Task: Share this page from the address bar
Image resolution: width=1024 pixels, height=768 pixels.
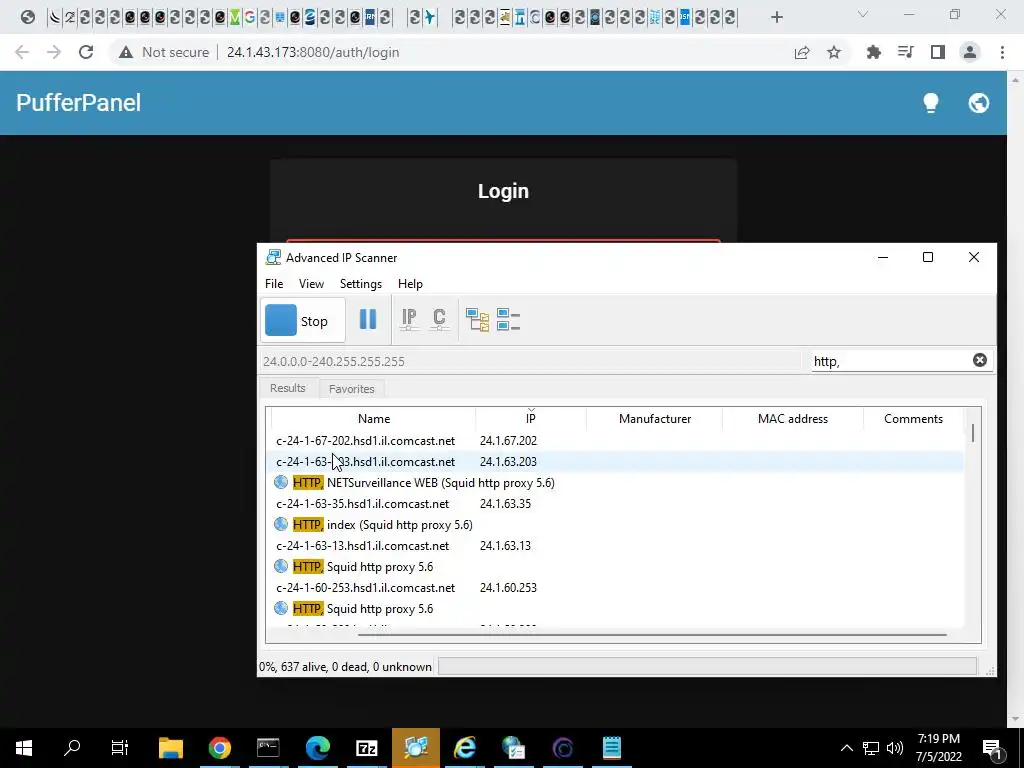Action: tap(802, 52)
